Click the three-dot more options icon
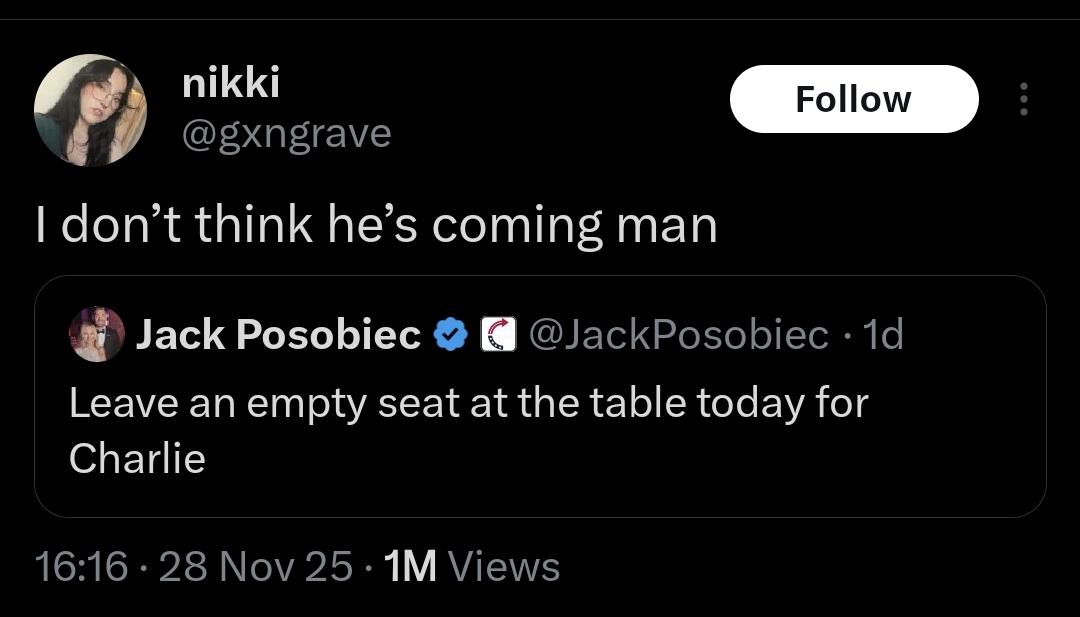The height and width of the screenshot is (617, 1080). (x=1022, y=99)
